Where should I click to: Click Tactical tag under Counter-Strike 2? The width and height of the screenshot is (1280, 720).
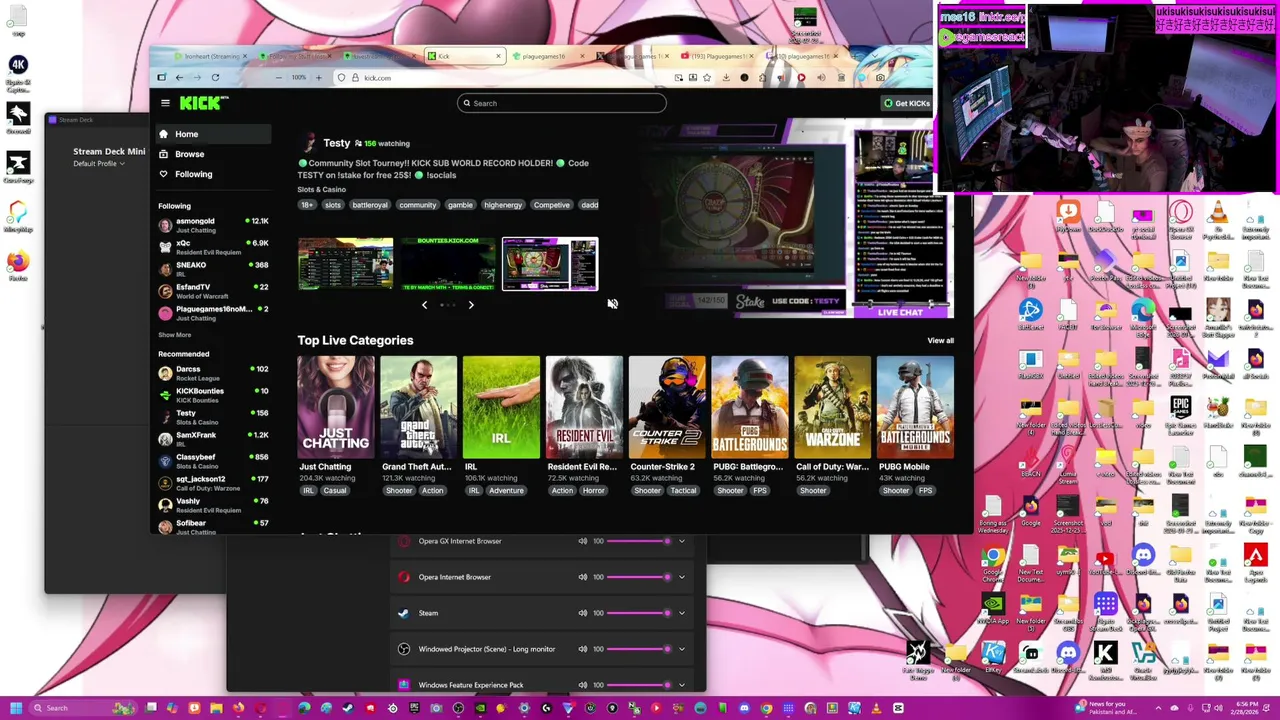683,491
